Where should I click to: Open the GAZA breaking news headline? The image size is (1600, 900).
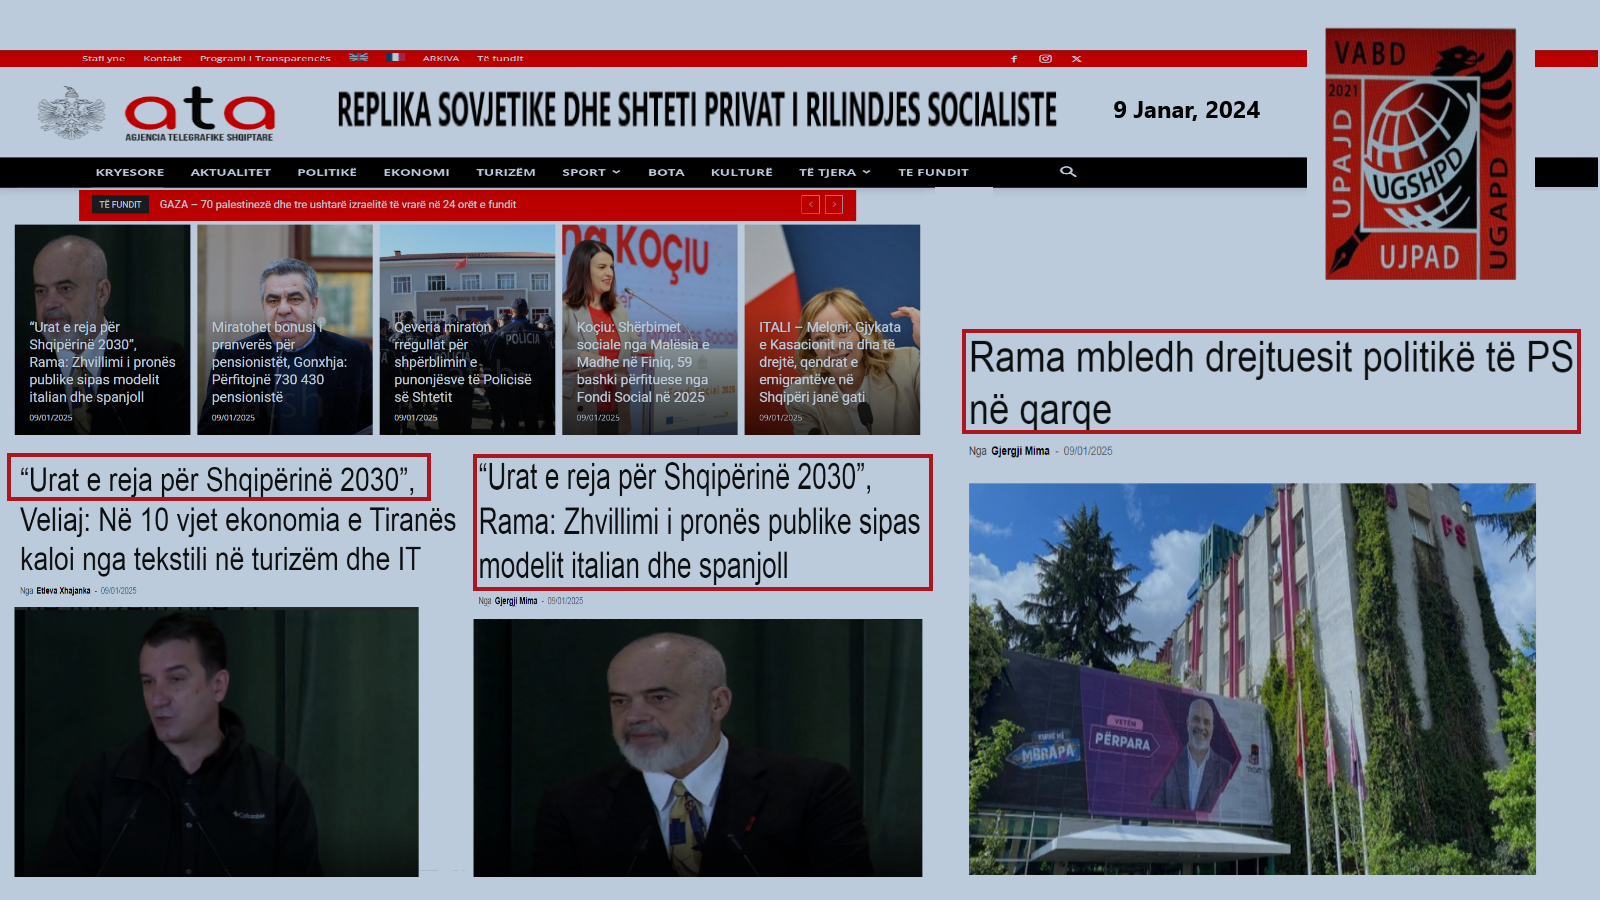pos(338,205)
